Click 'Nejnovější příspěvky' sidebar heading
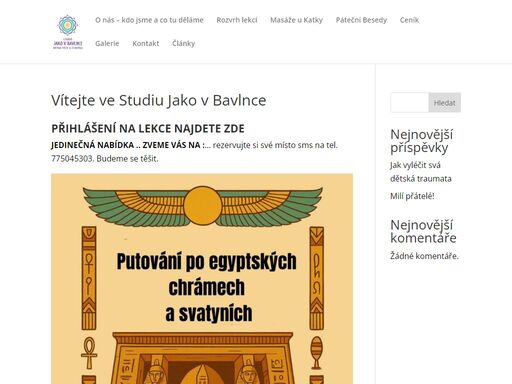The width and height of the screenshot is (512, 384). pyautogui.click(x=422, y=141)
